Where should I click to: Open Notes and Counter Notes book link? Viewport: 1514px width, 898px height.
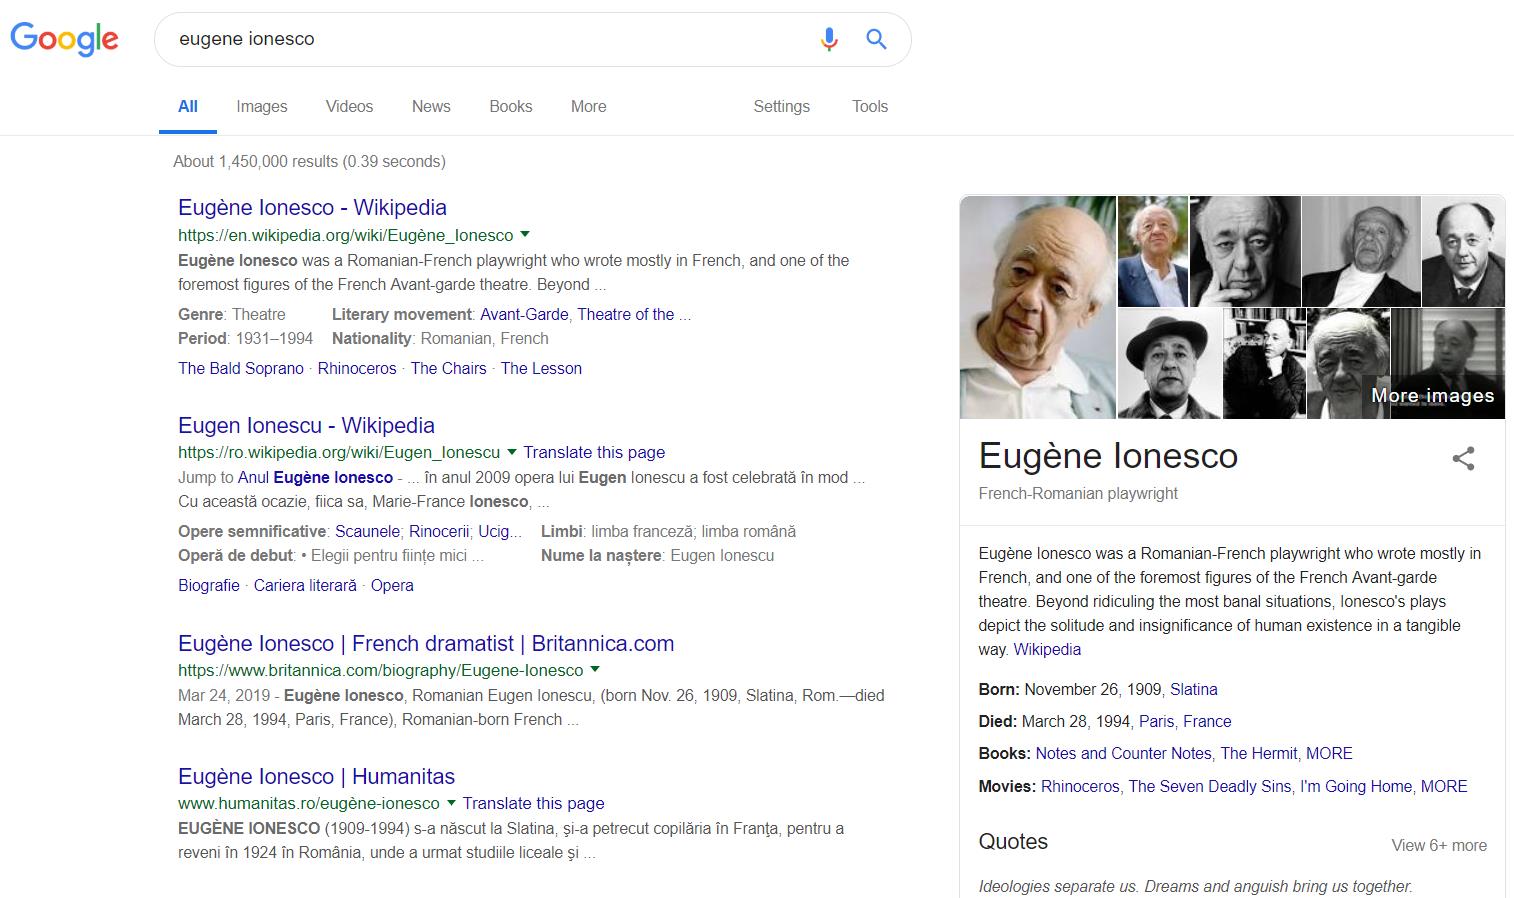point(1123,753)
